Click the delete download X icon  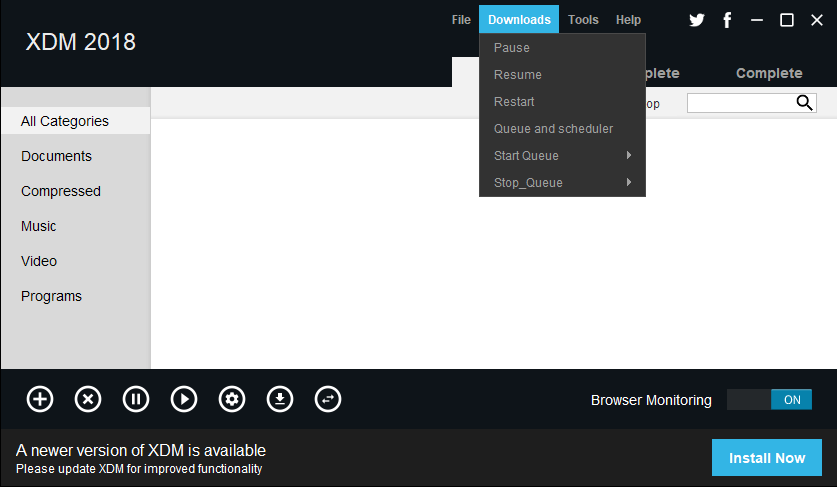(x=88, y=399)
